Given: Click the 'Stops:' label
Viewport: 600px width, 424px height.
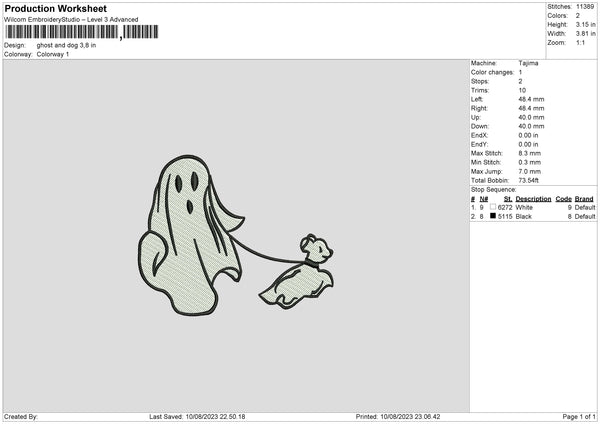Looking at the screenshot, I should 480,81.
